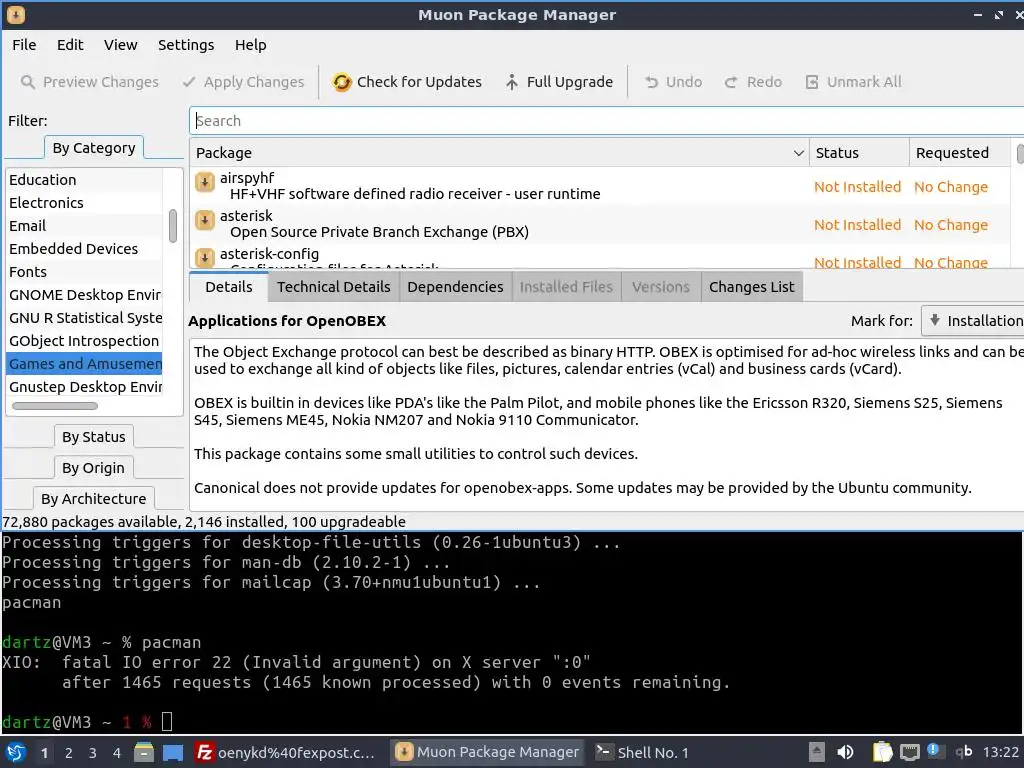Click the Preview Changes magnifier icon
The width and height of the screenshot is (1024, 768).
point(27,82)
